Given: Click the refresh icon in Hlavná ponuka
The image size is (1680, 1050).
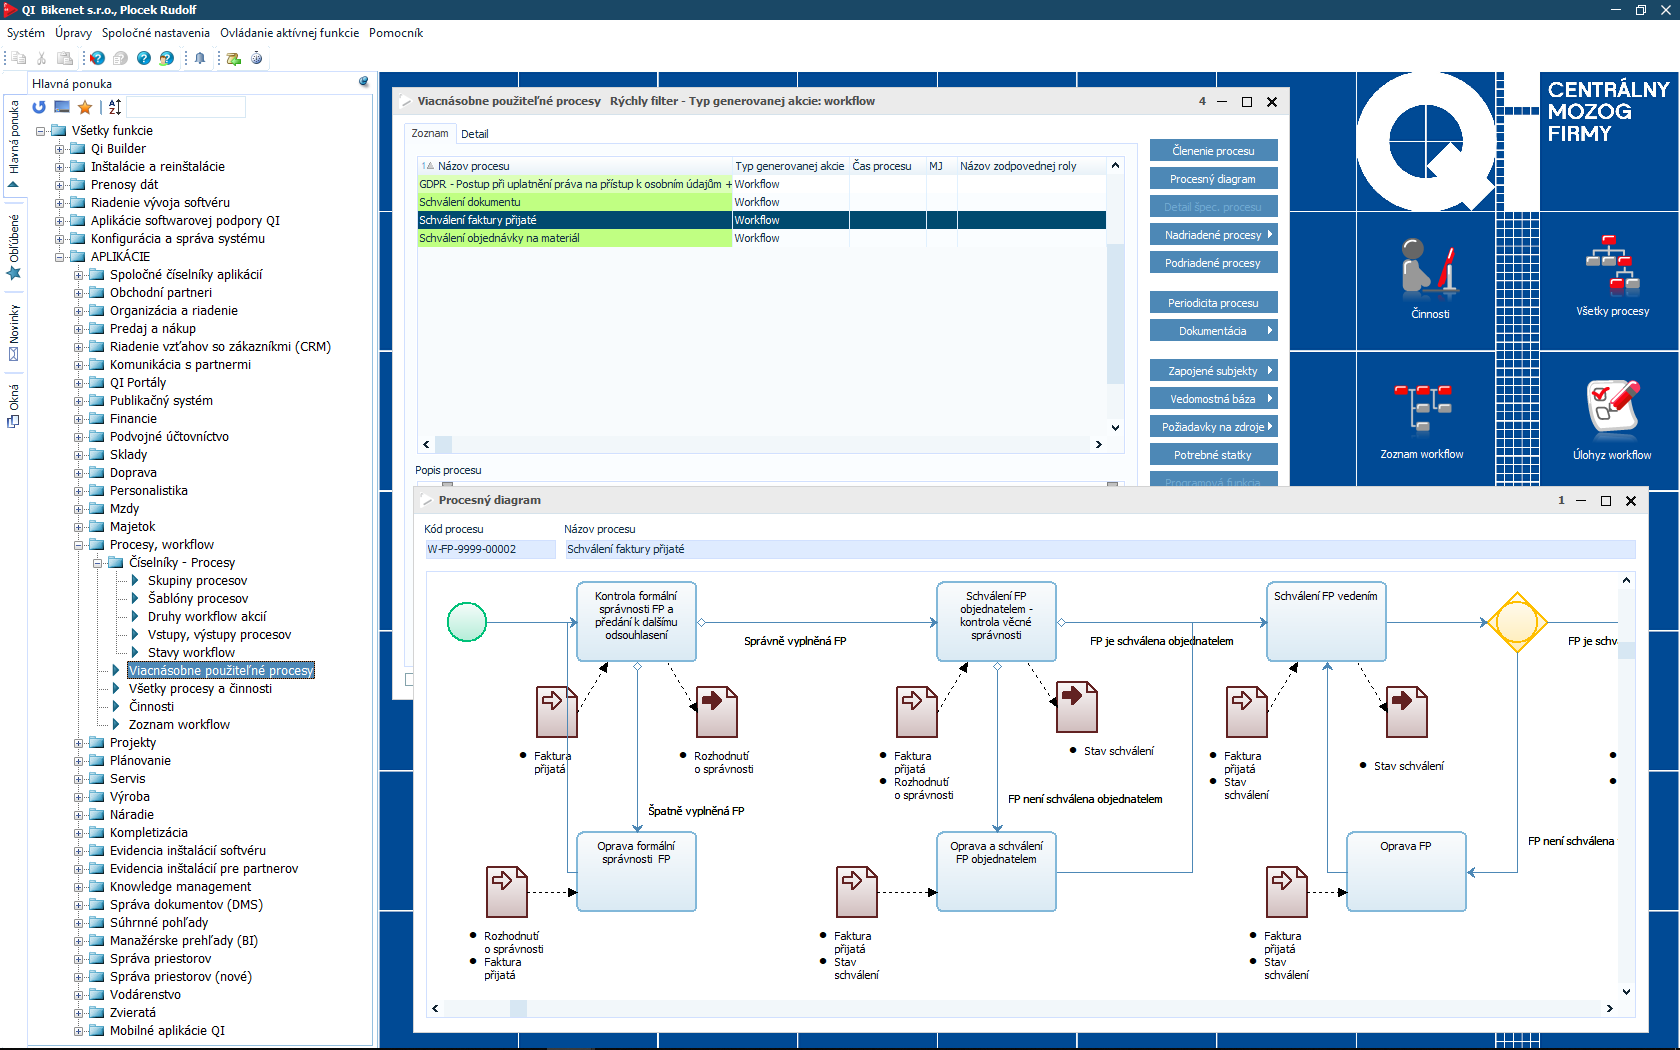Looking at the screenshot, I should pos(39,107).
